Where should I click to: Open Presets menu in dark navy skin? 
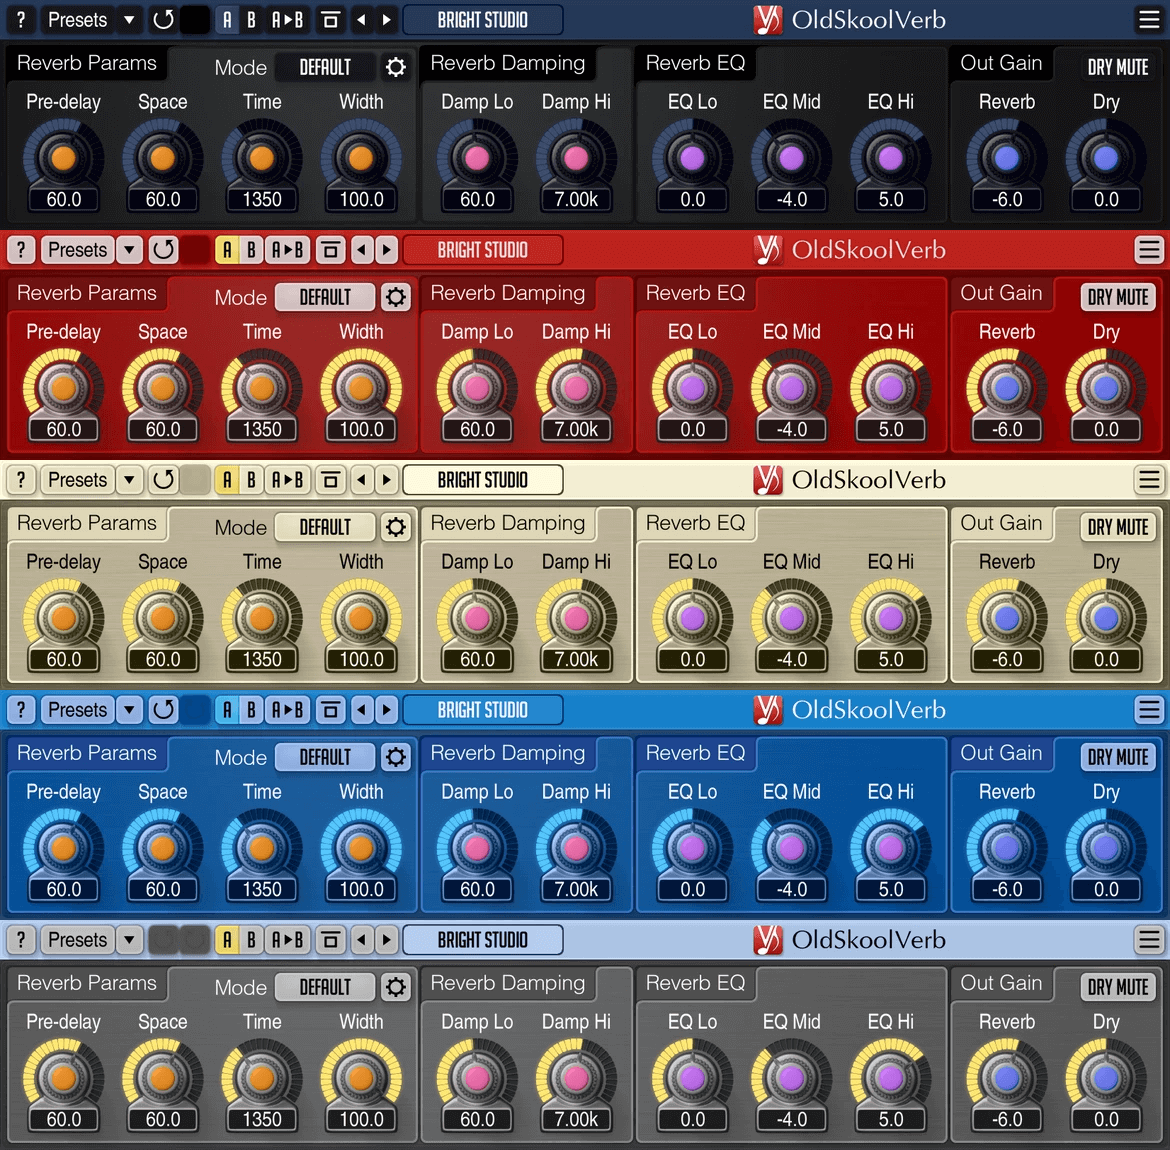coord(78,20)
